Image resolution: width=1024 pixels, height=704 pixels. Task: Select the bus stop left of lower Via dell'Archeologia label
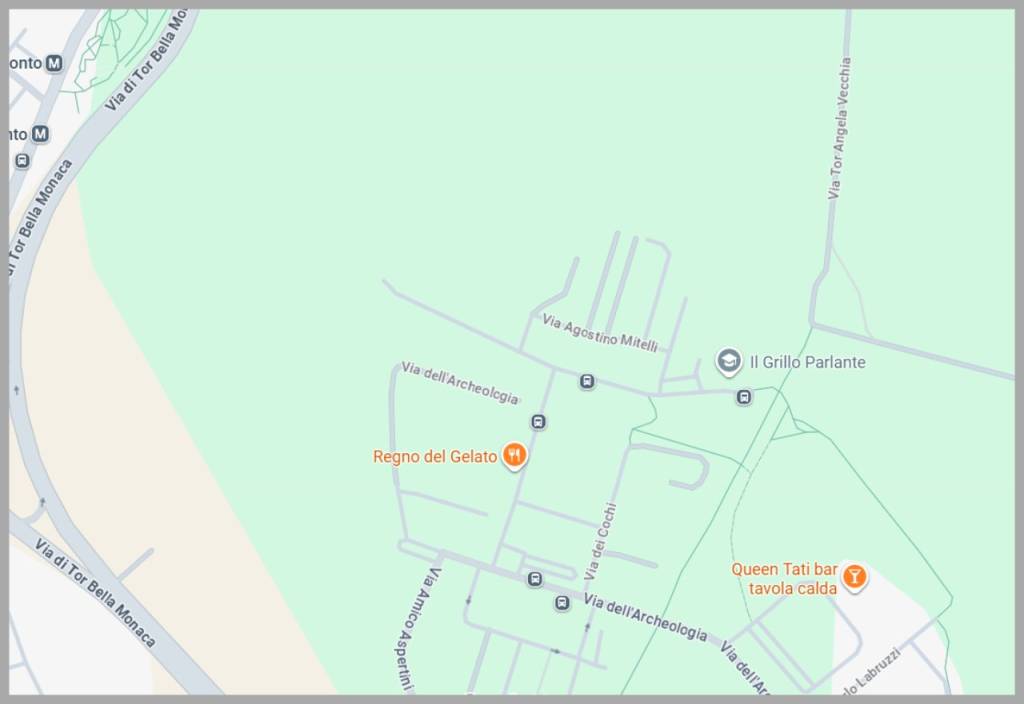click(562, 603)
